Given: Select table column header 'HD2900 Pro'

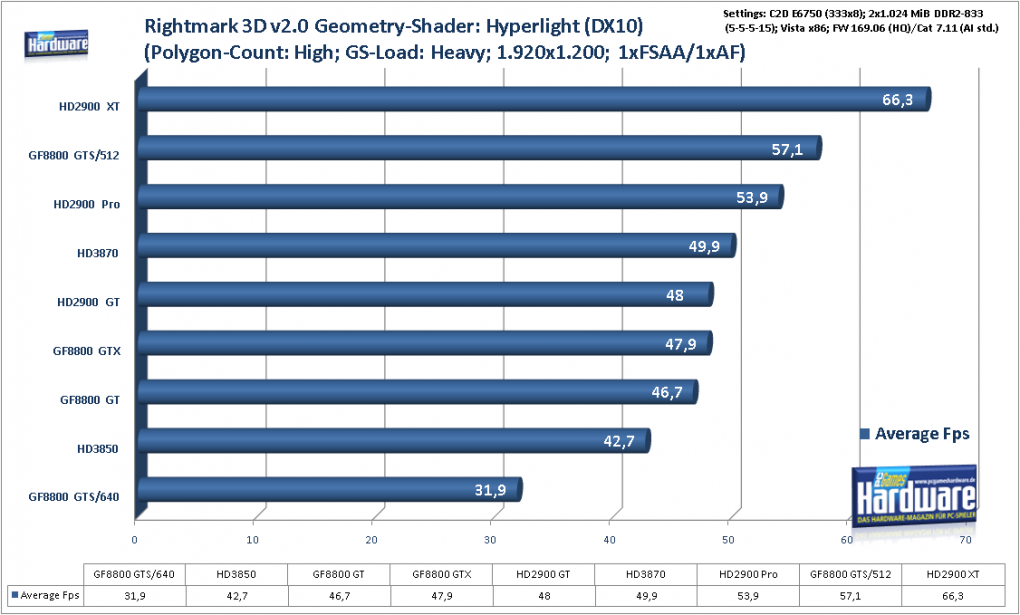Looking at the screenshot, I should (x=748, y=575).
